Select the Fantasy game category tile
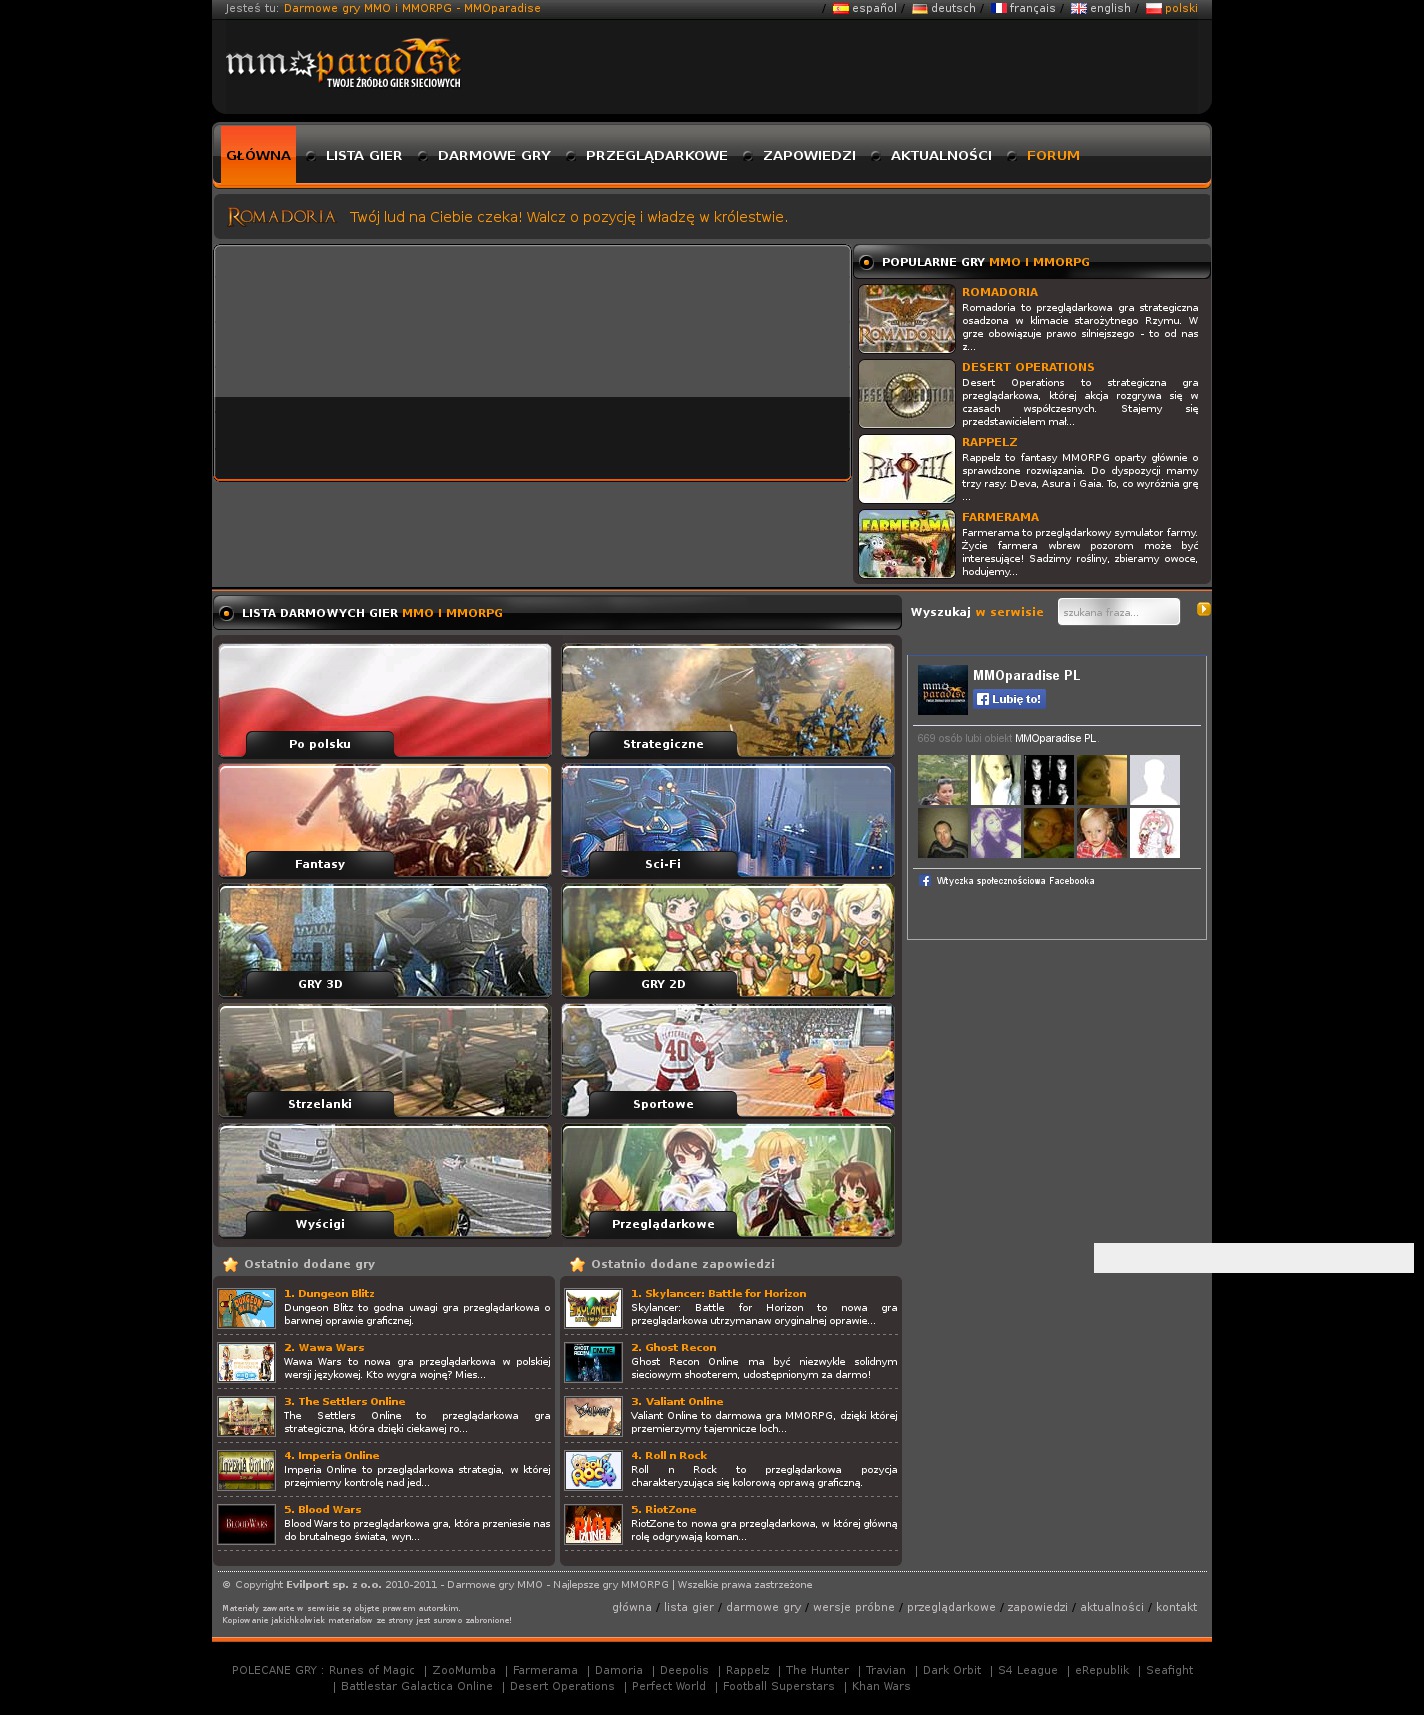 tap(385, 821)
